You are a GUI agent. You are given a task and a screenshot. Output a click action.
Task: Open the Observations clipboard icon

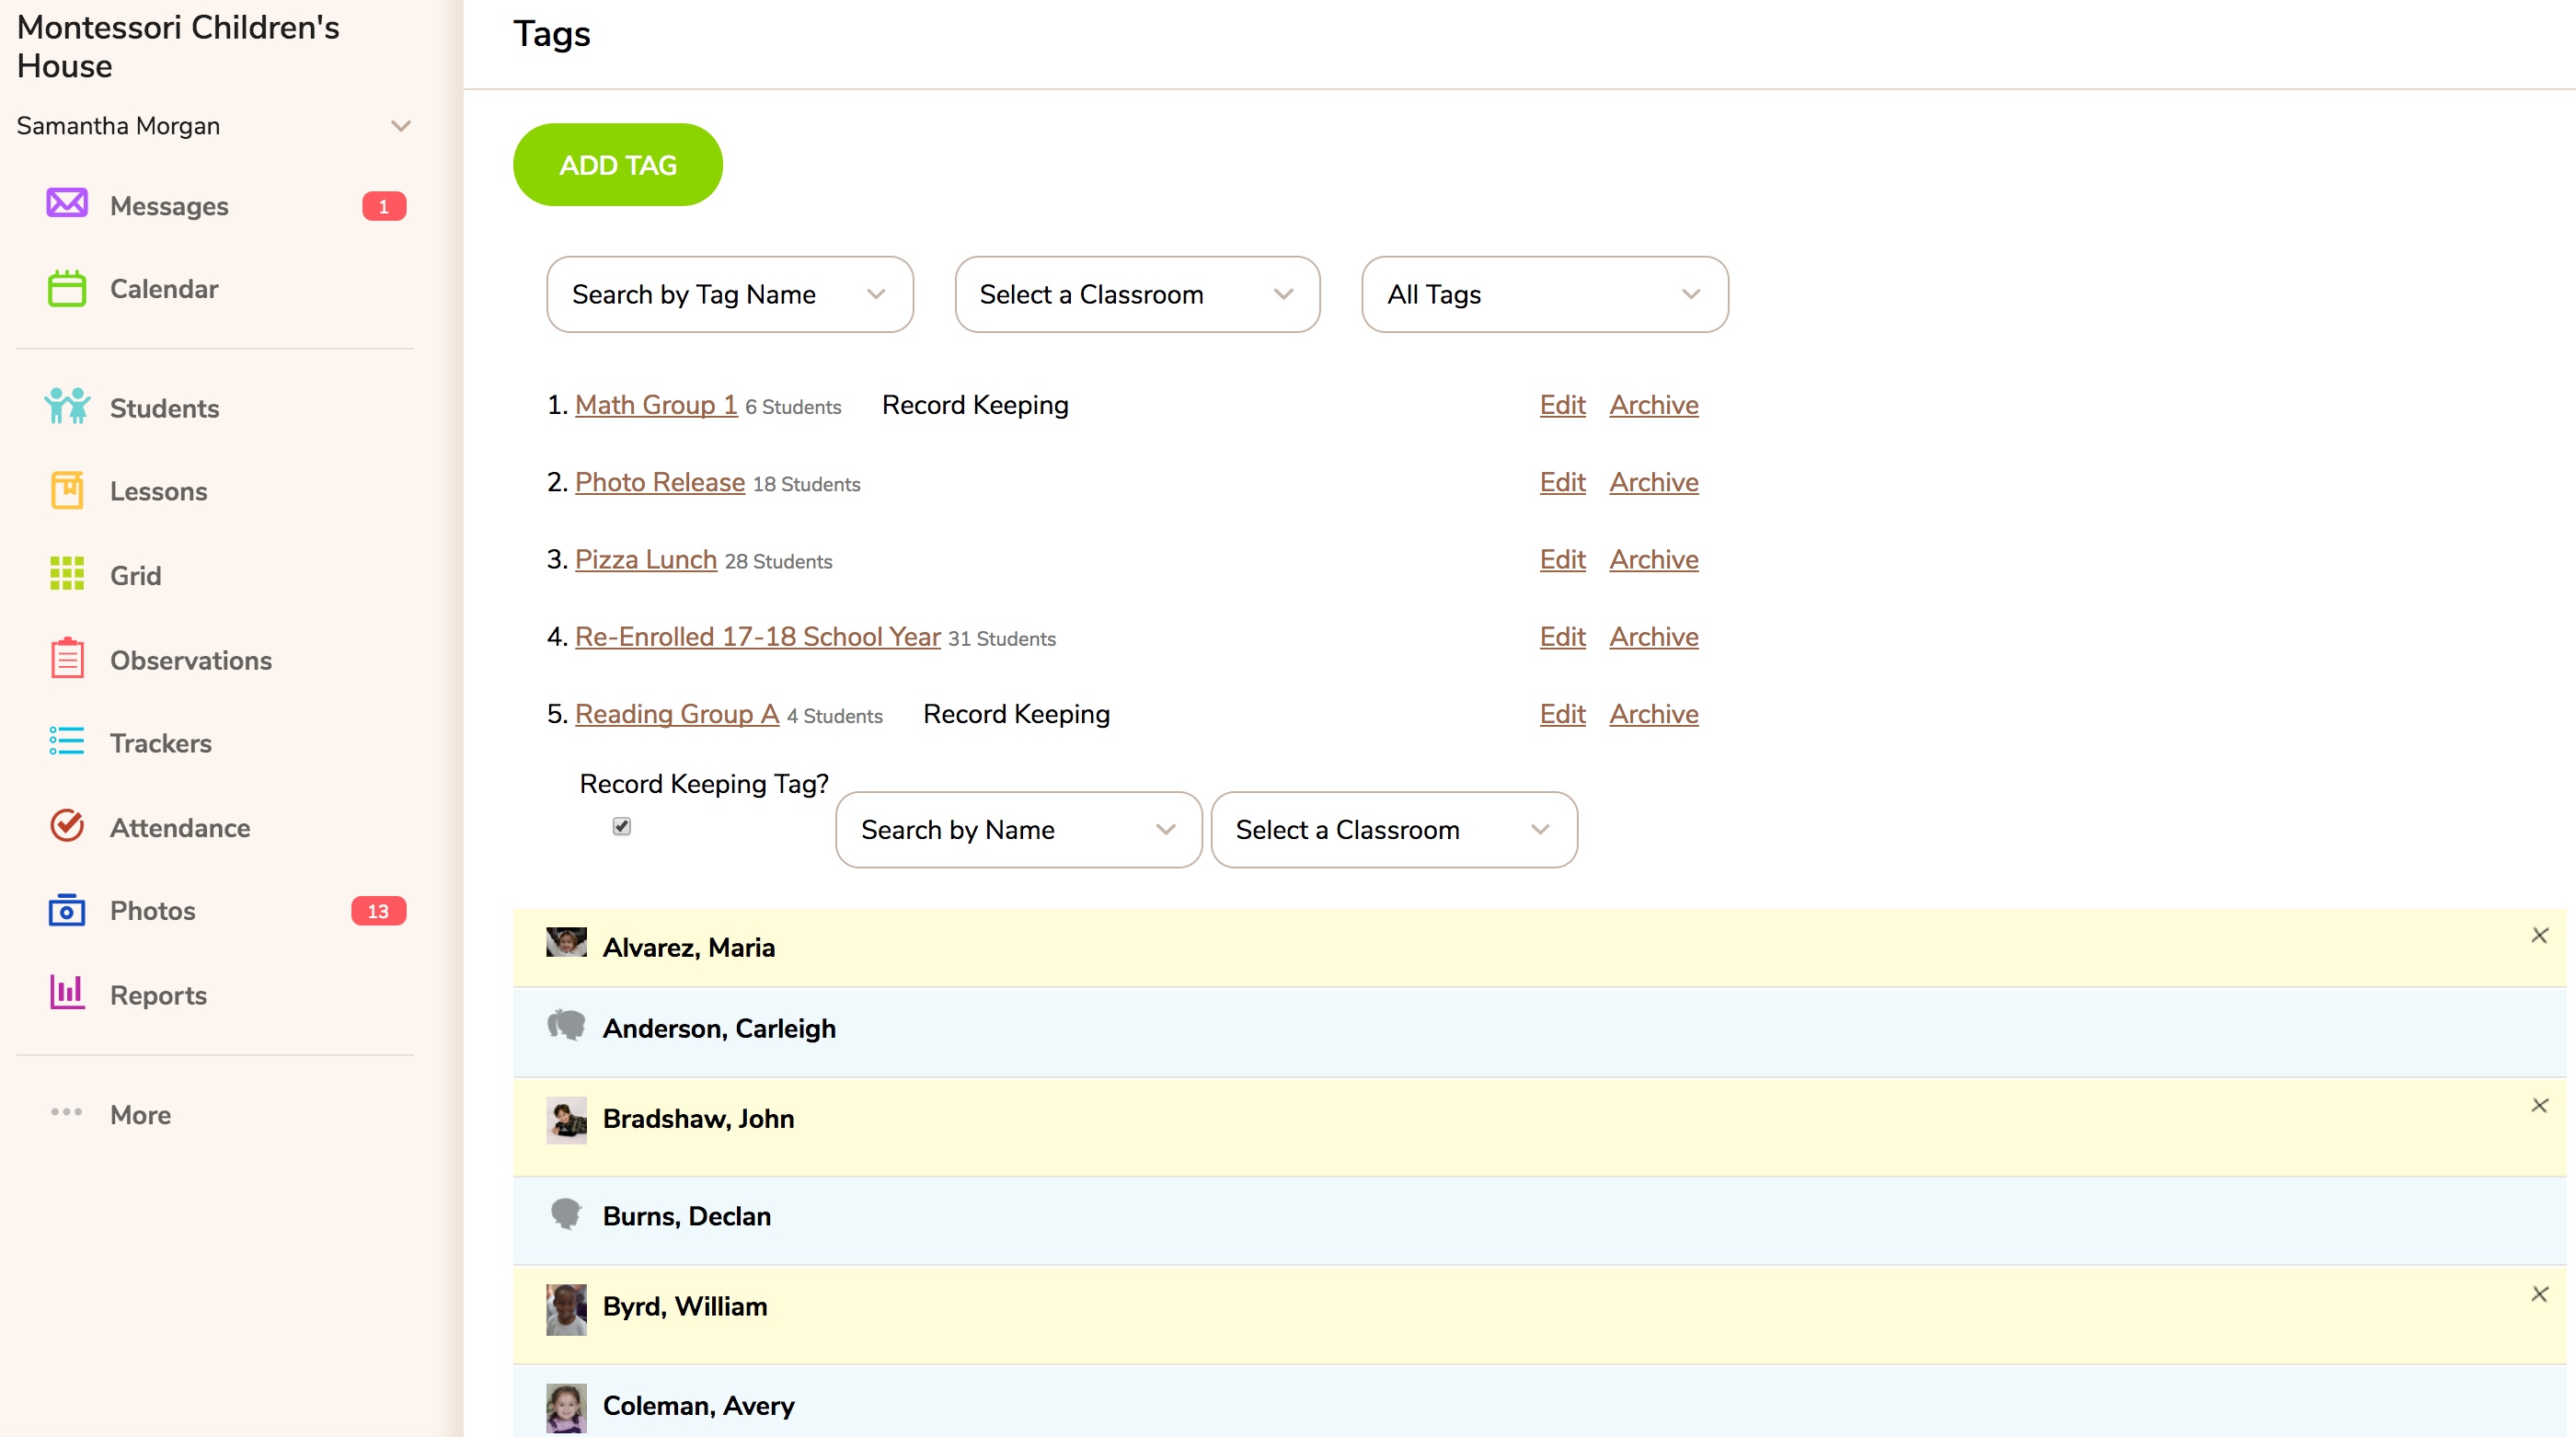[67, 658]
